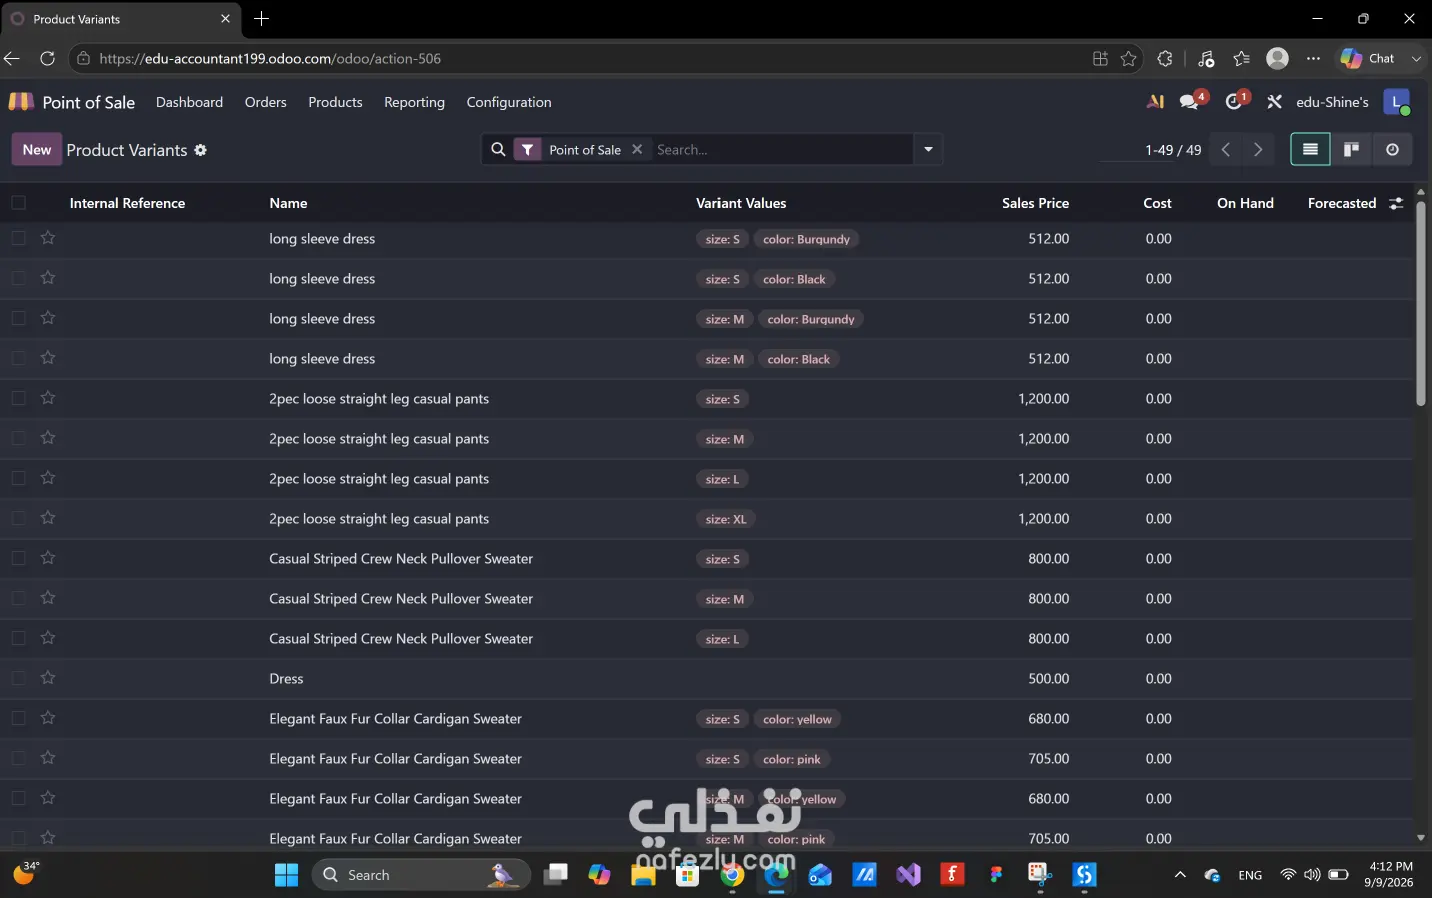Open the Product Variants gear settings
Viewport: 1432px width, 898px height.
[200, 150]
